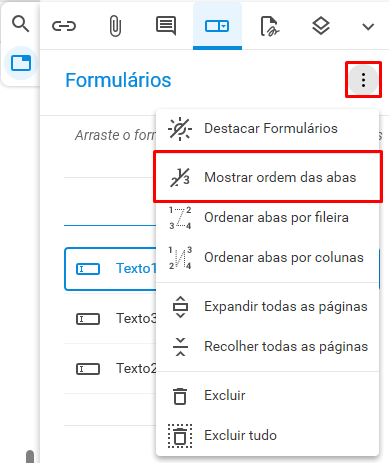The width and height of the screenshot is (389, 463).
Task: Click the blue page layout icon in the sidebar
Action: click(x=21, y=63)
